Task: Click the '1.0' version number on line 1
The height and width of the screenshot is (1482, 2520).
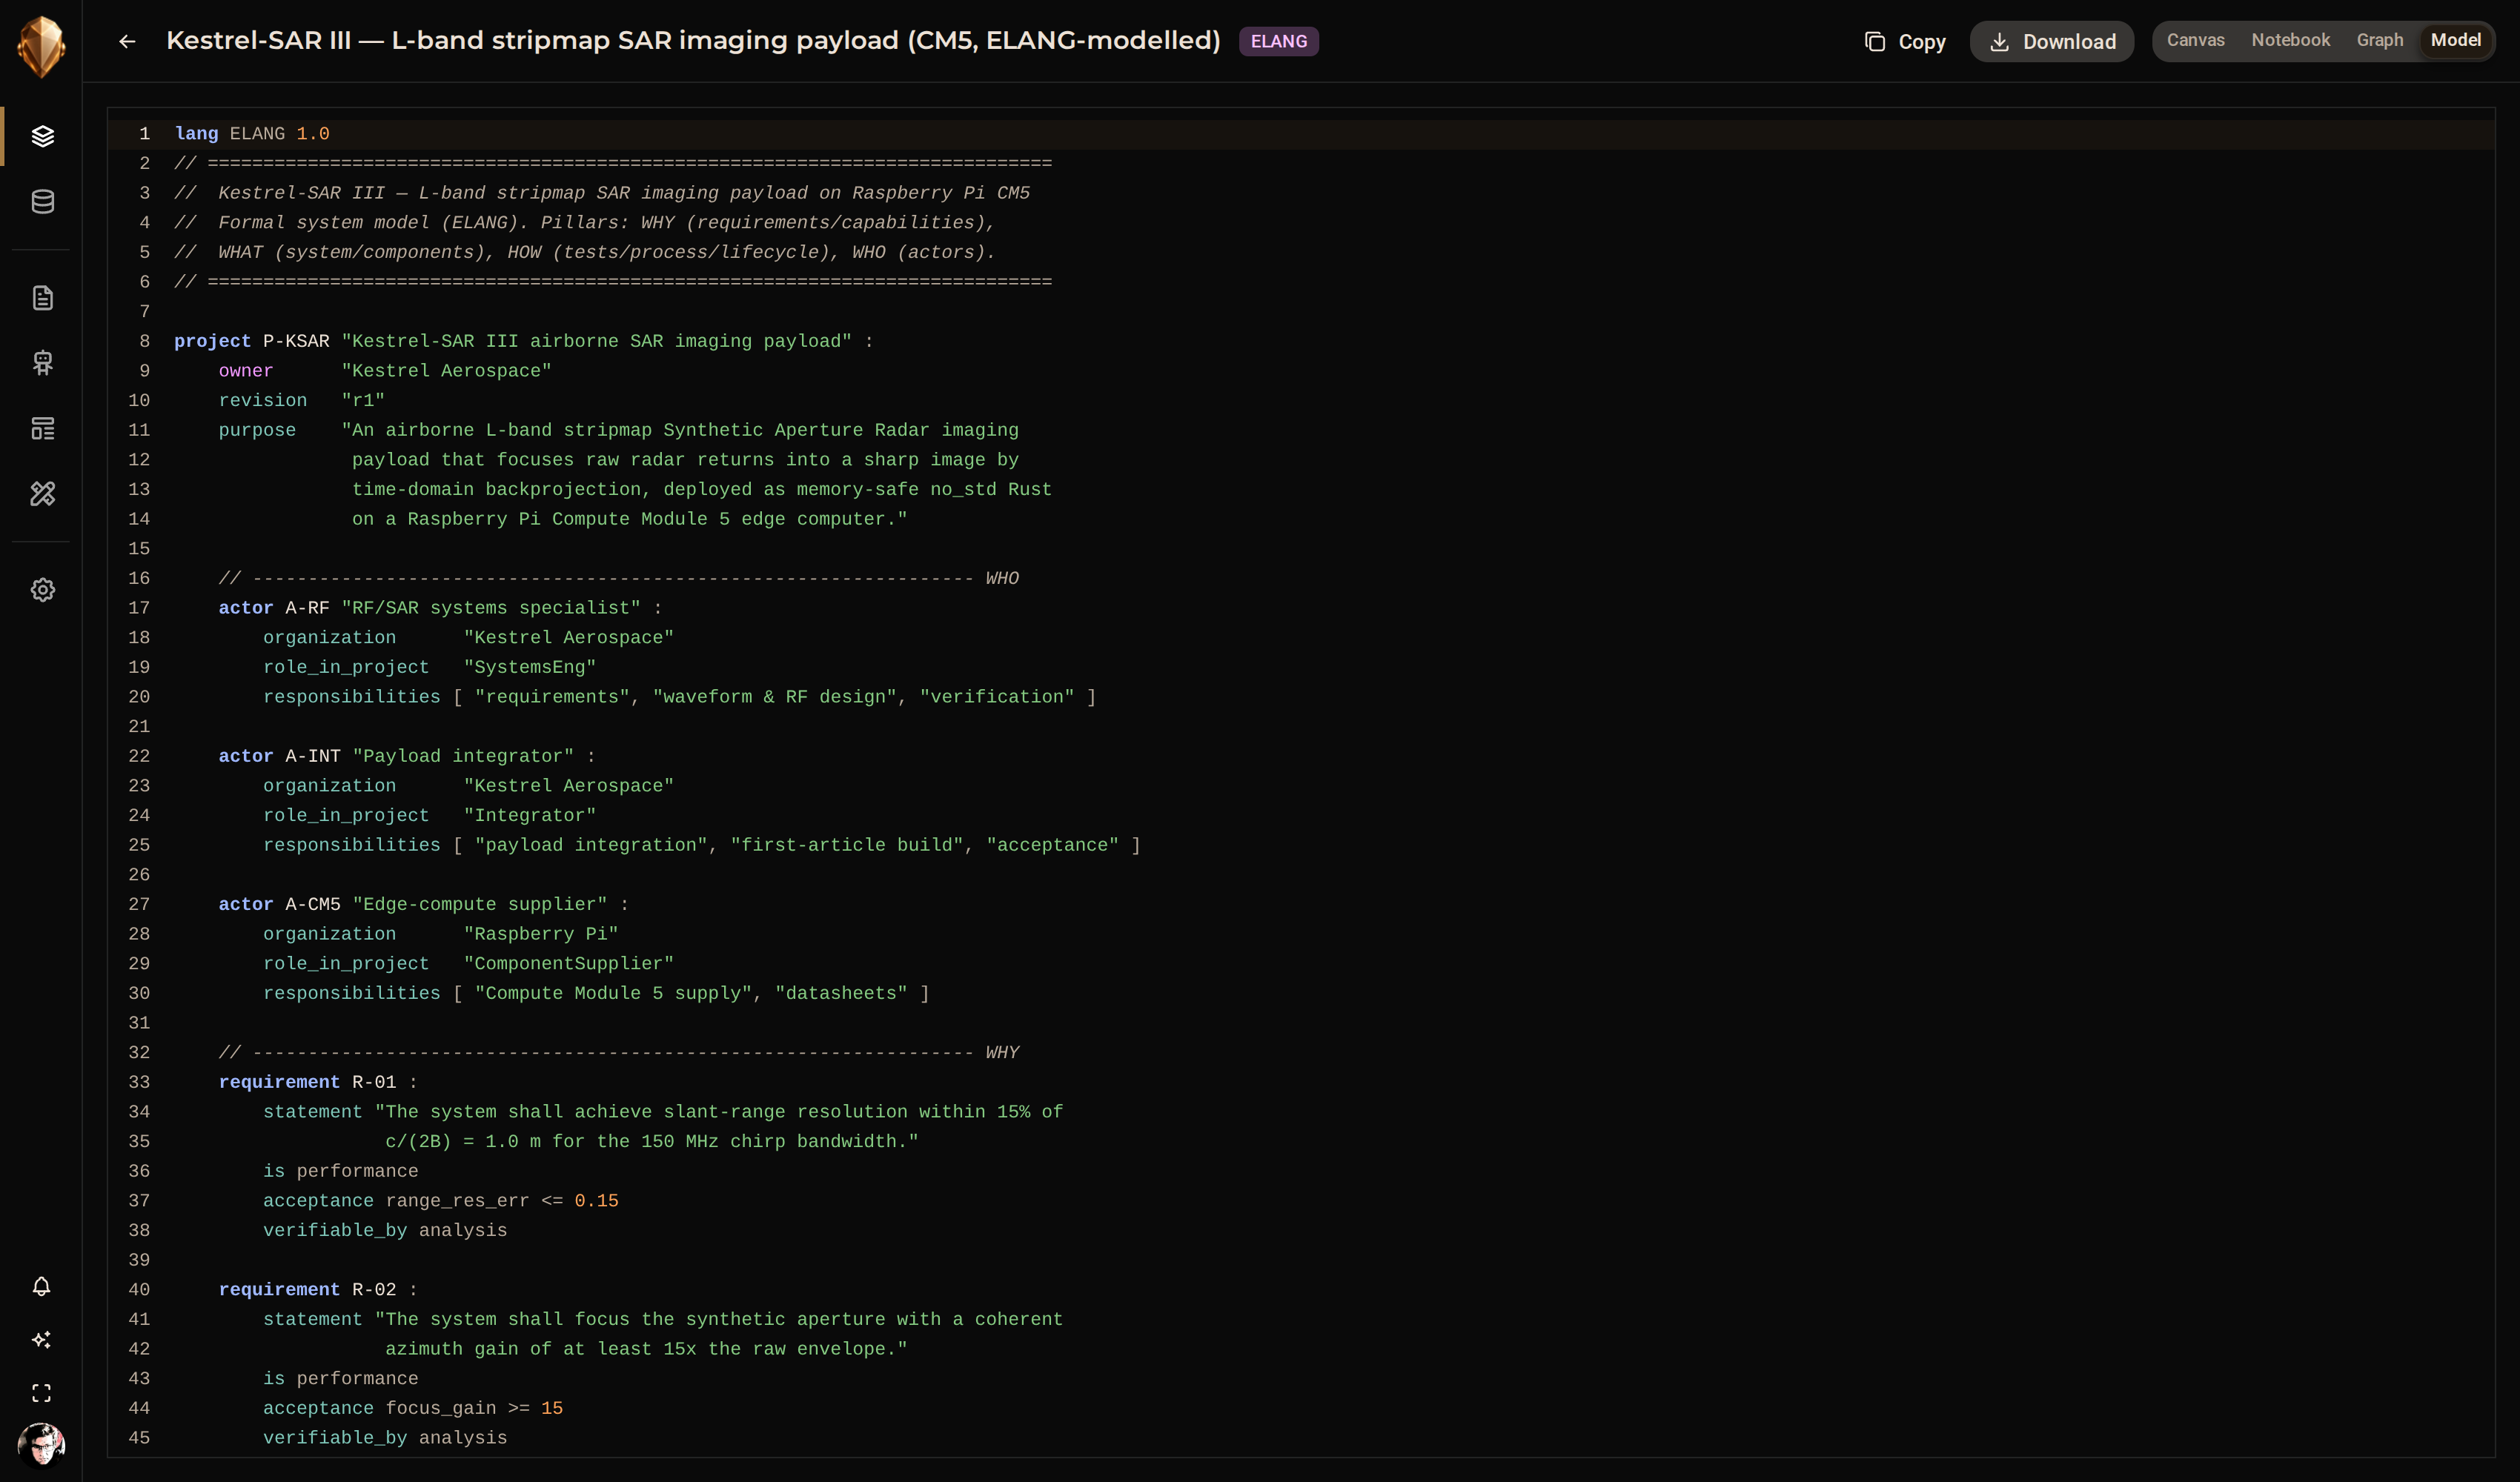Action: (313, 134)
